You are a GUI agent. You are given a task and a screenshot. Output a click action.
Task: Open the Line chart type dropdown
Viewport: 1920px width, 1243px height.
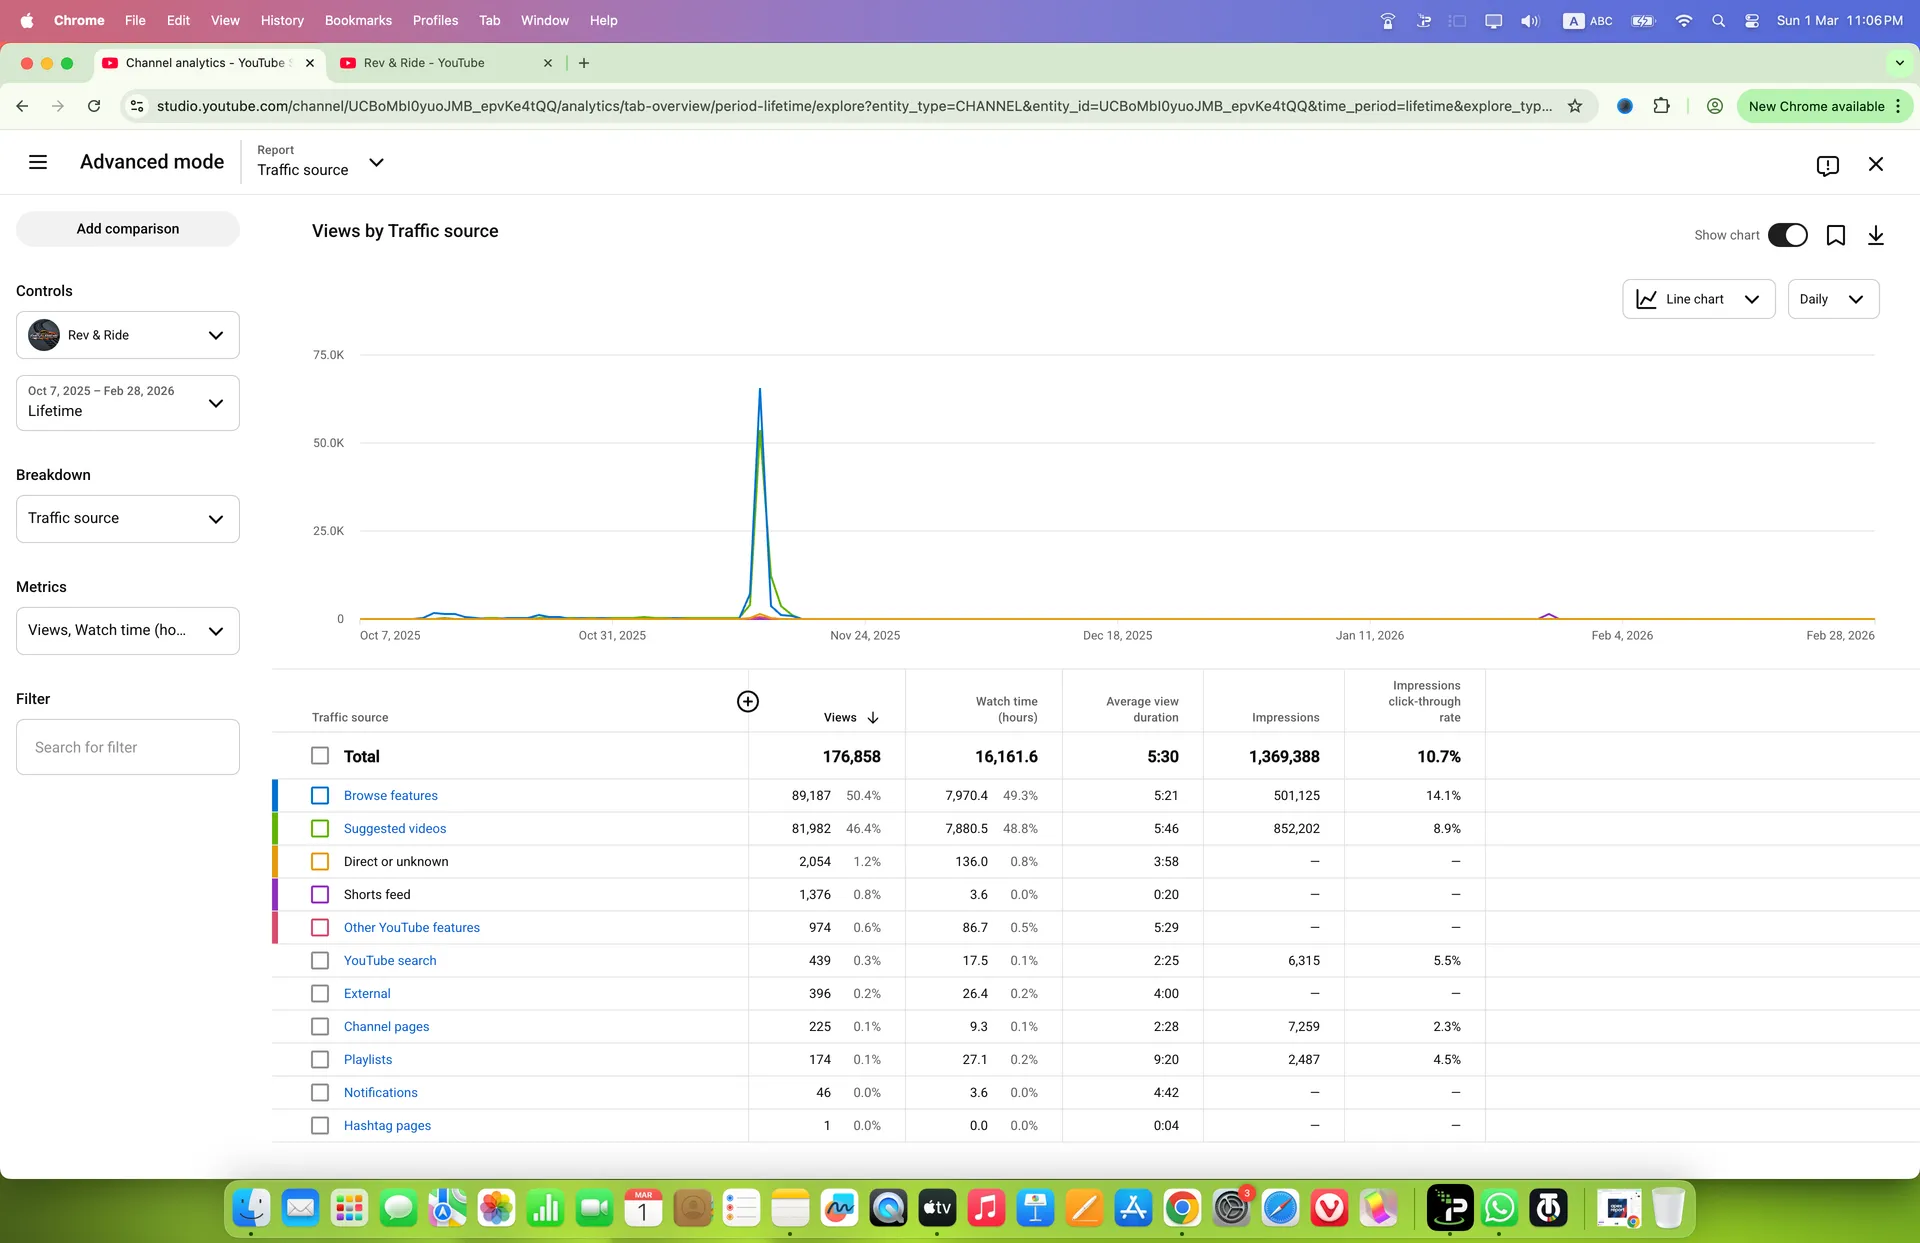1698,299
